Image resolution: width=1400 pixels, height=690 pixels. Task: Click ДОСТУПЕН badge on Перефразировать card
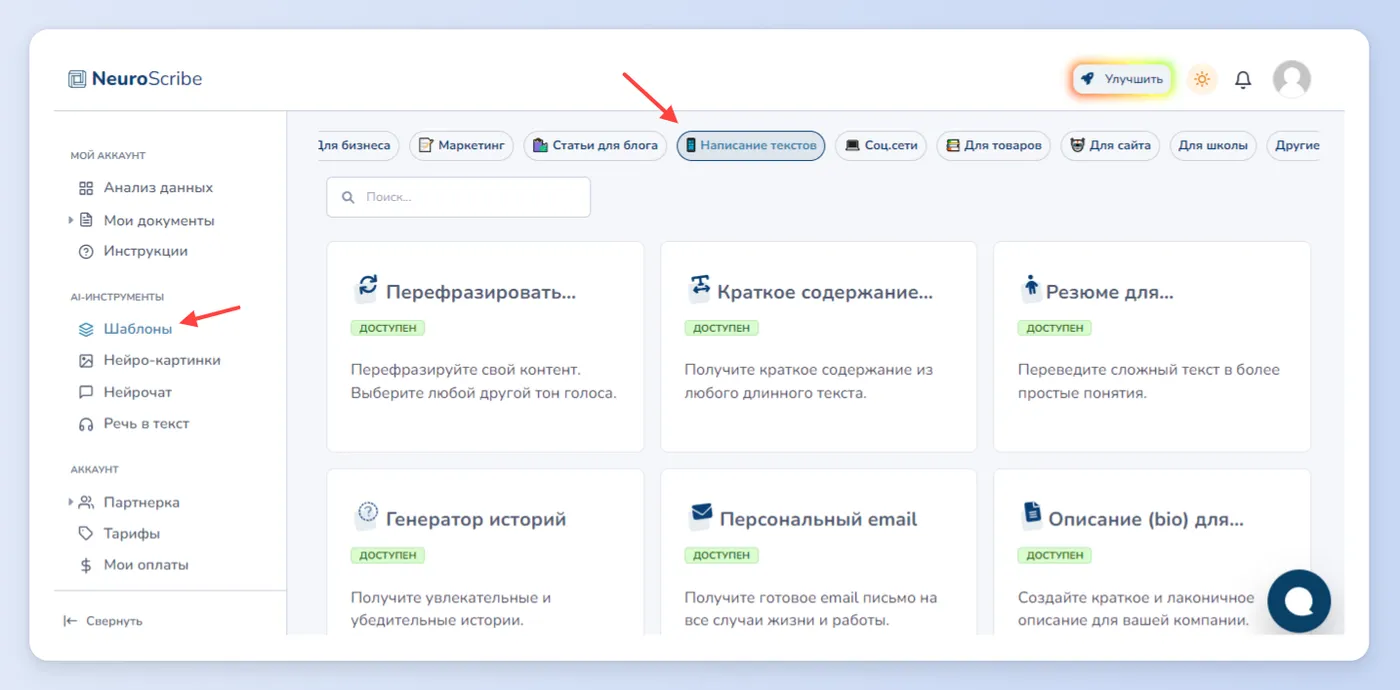[x=388, y=328]
